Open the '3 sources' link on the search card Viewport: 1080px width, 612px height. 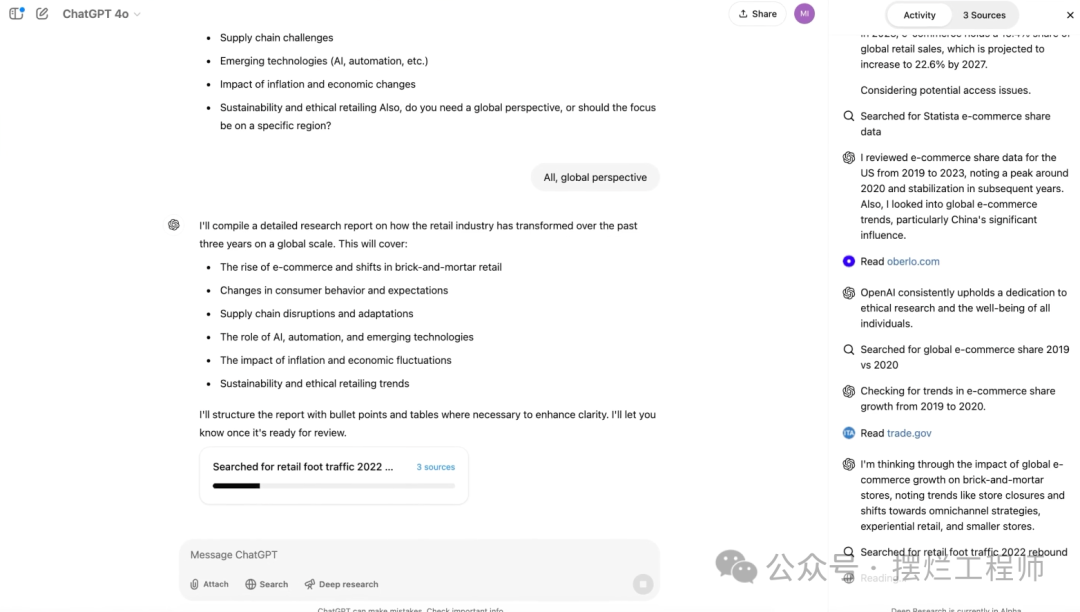(435, 467)
